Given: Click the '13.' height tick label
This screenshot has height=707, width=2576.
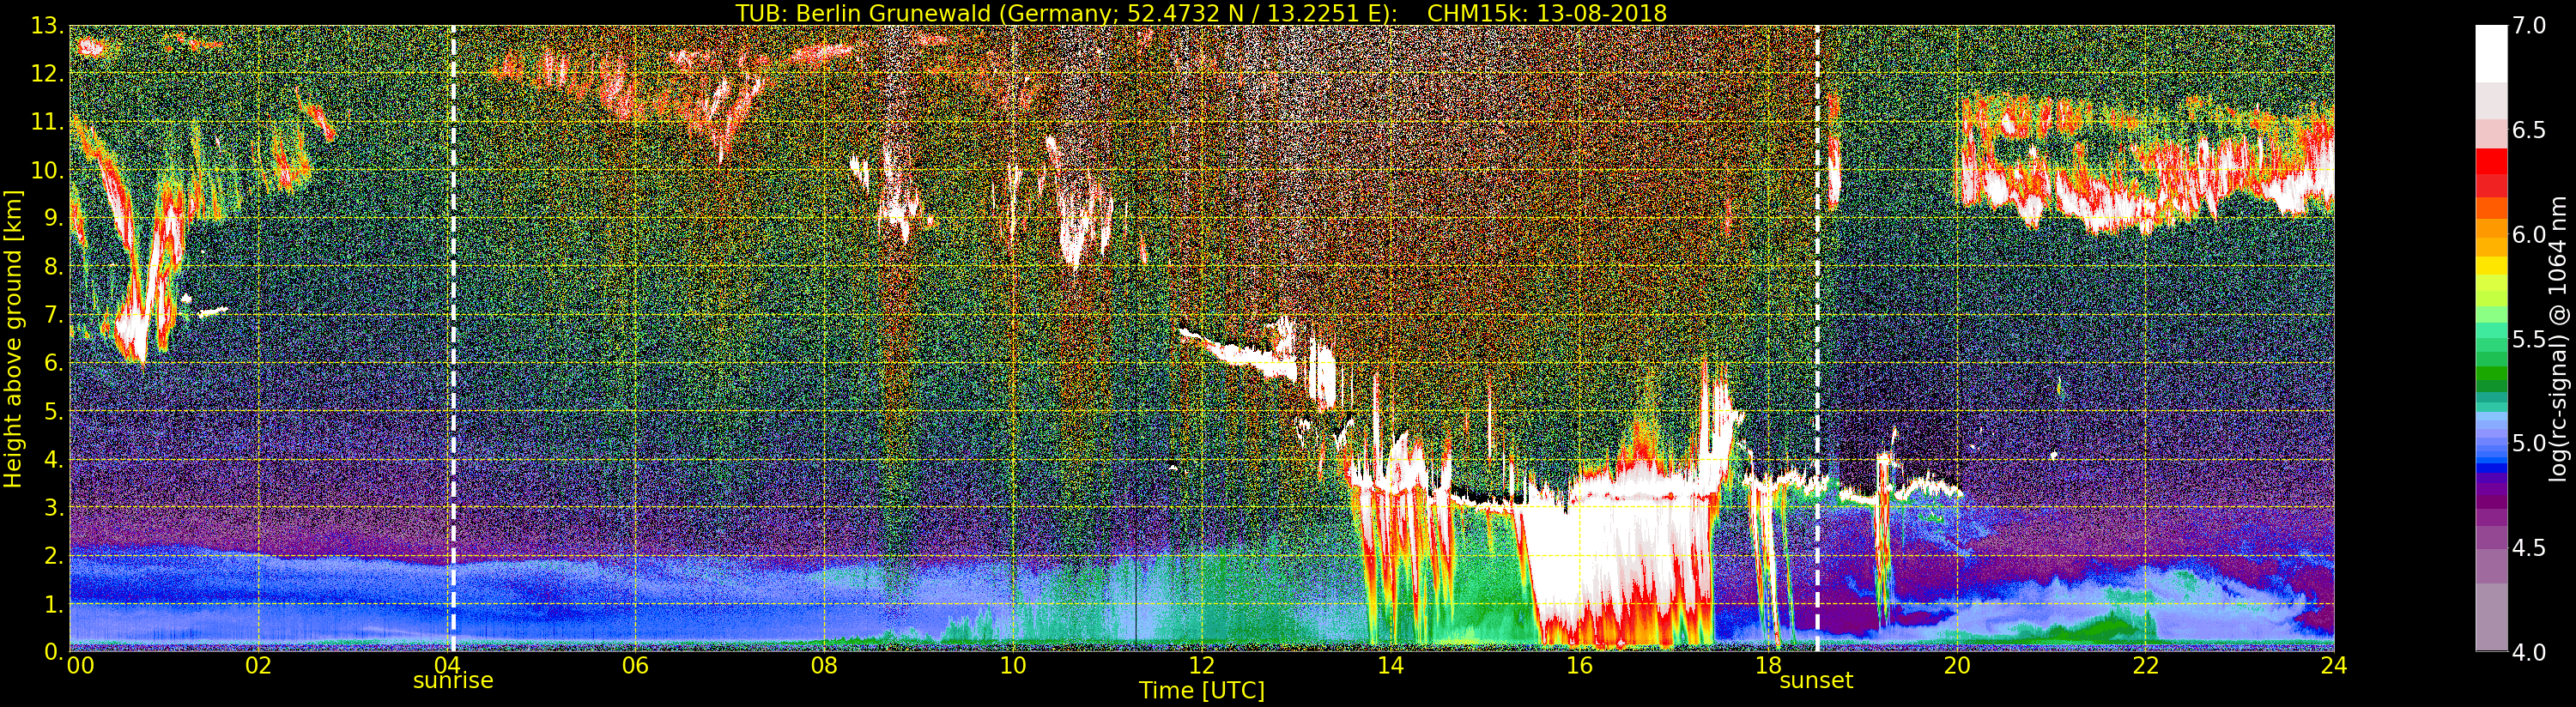Looking at the screenshot, I should [46, 26].
